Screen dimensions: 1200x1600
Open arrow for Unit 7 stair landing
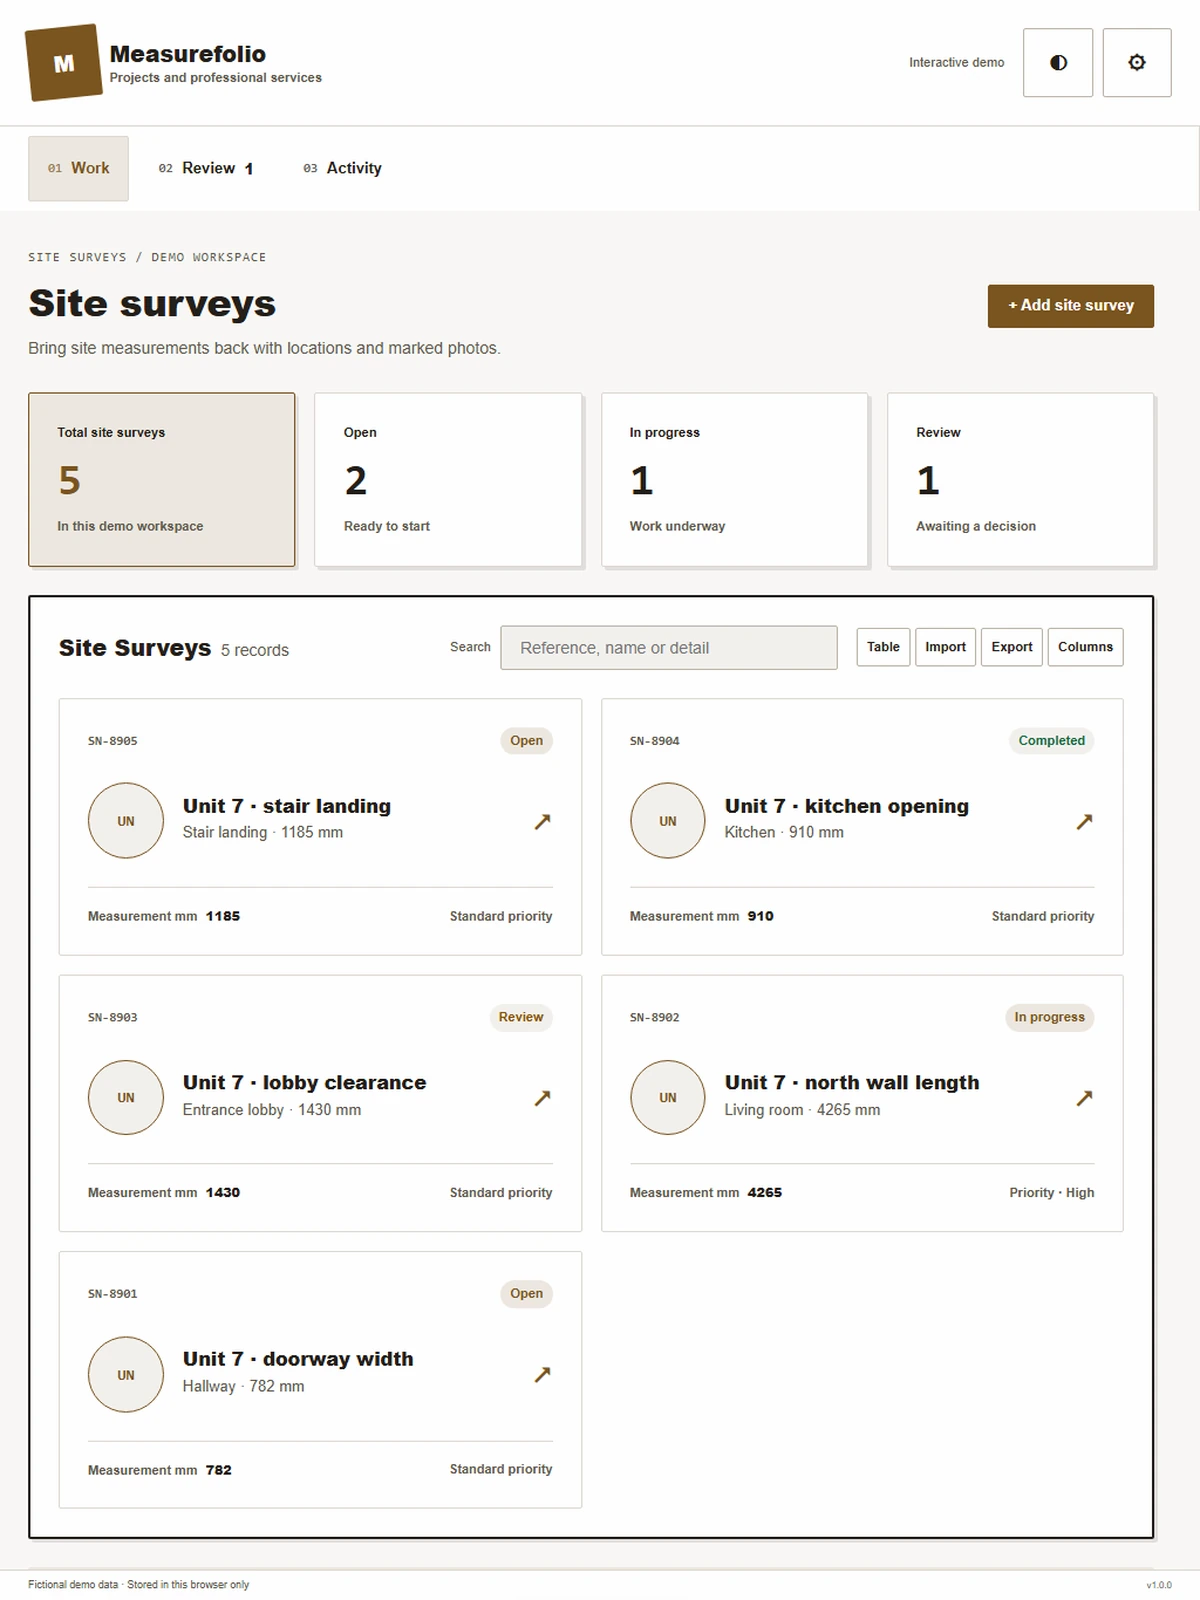(542, 821)
